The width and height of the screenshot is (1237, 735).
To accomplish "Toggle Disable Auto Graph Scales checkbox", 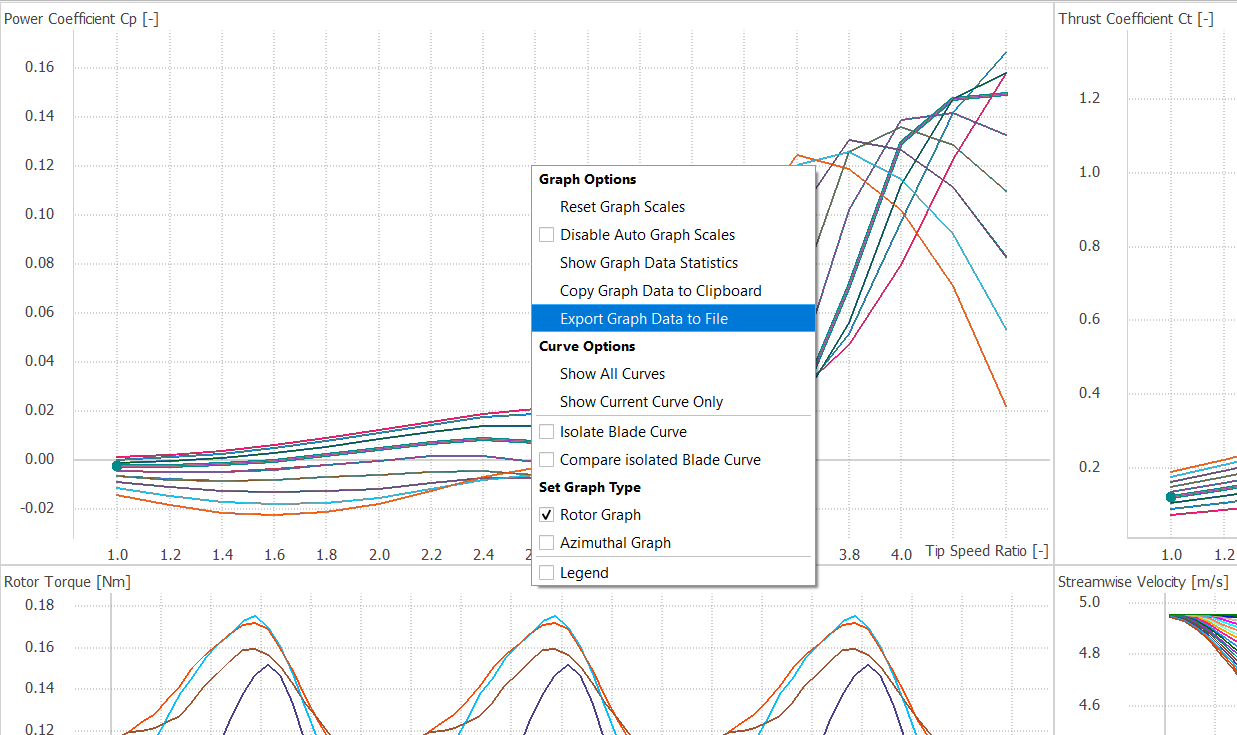I will [546, 235].
